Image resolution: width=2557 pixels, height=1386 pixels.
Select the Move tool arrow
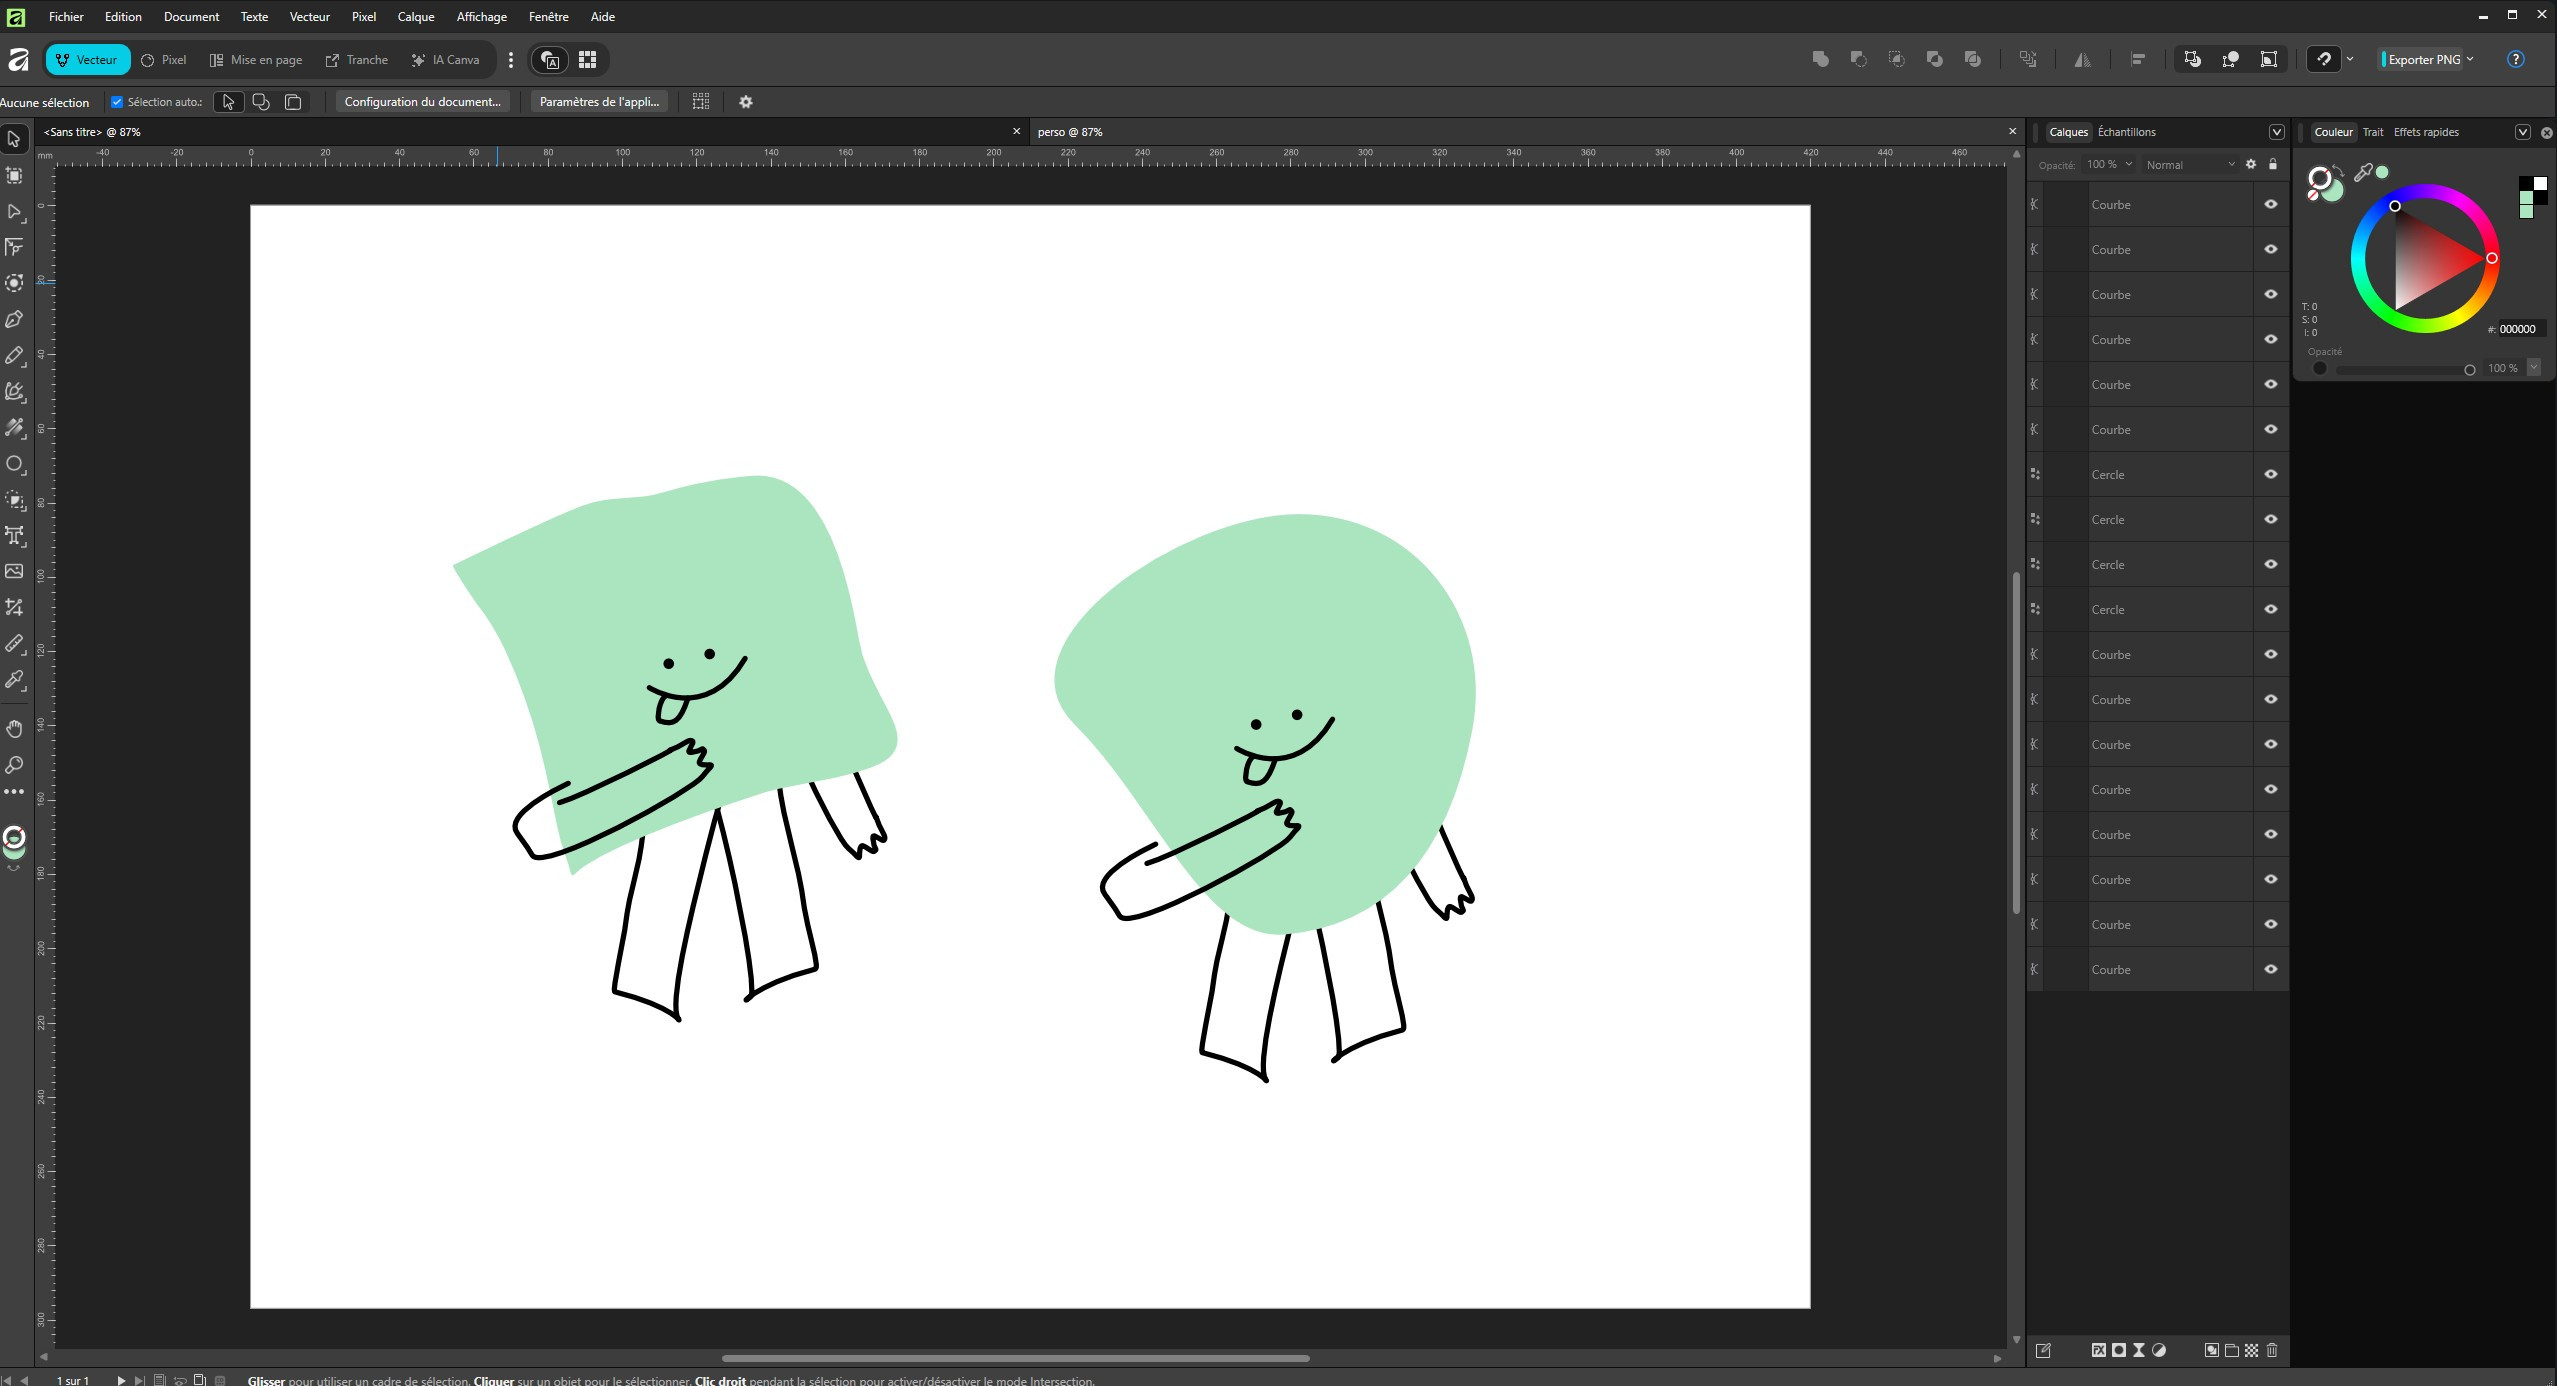click(14, 139)
